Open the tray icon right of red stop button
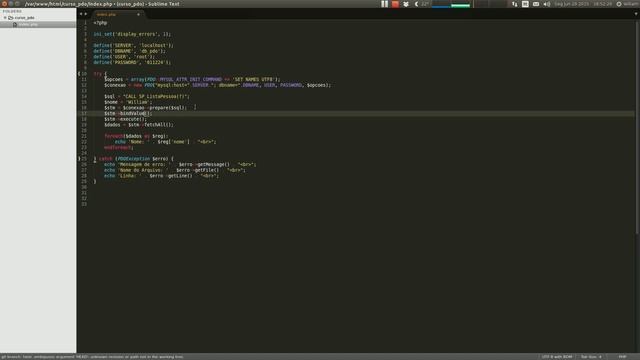Image resolution: width=640 pixels, height=360 pixels. click(x=406, y=4)
